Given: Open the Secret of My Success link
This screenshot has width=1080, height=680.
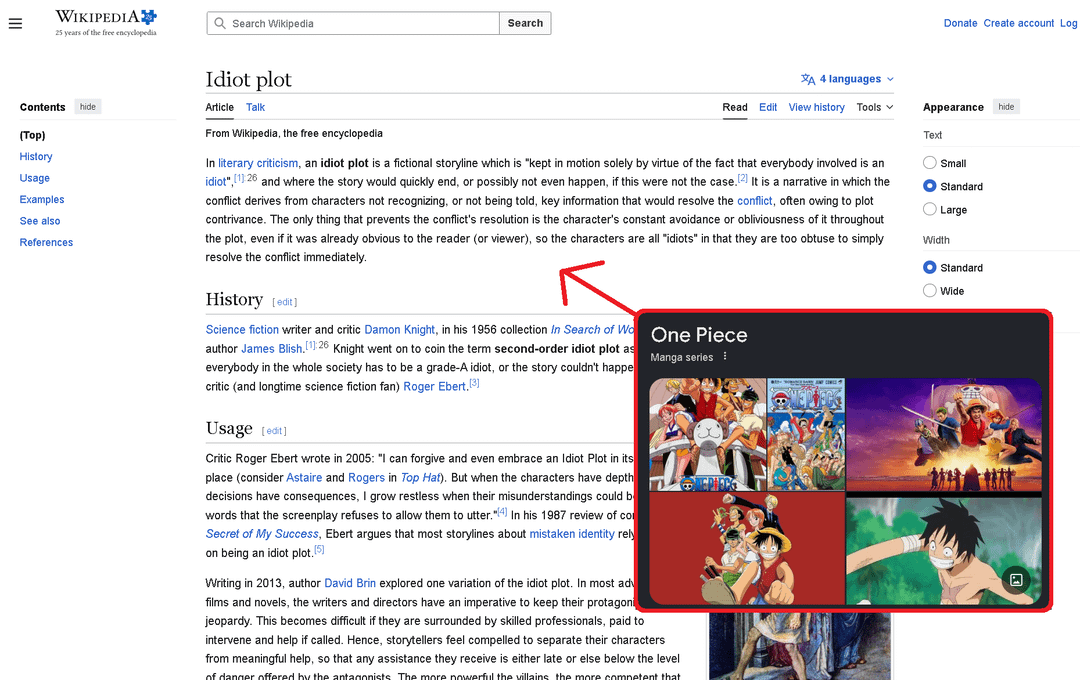Looking at the screenshot, I should 262,534.
